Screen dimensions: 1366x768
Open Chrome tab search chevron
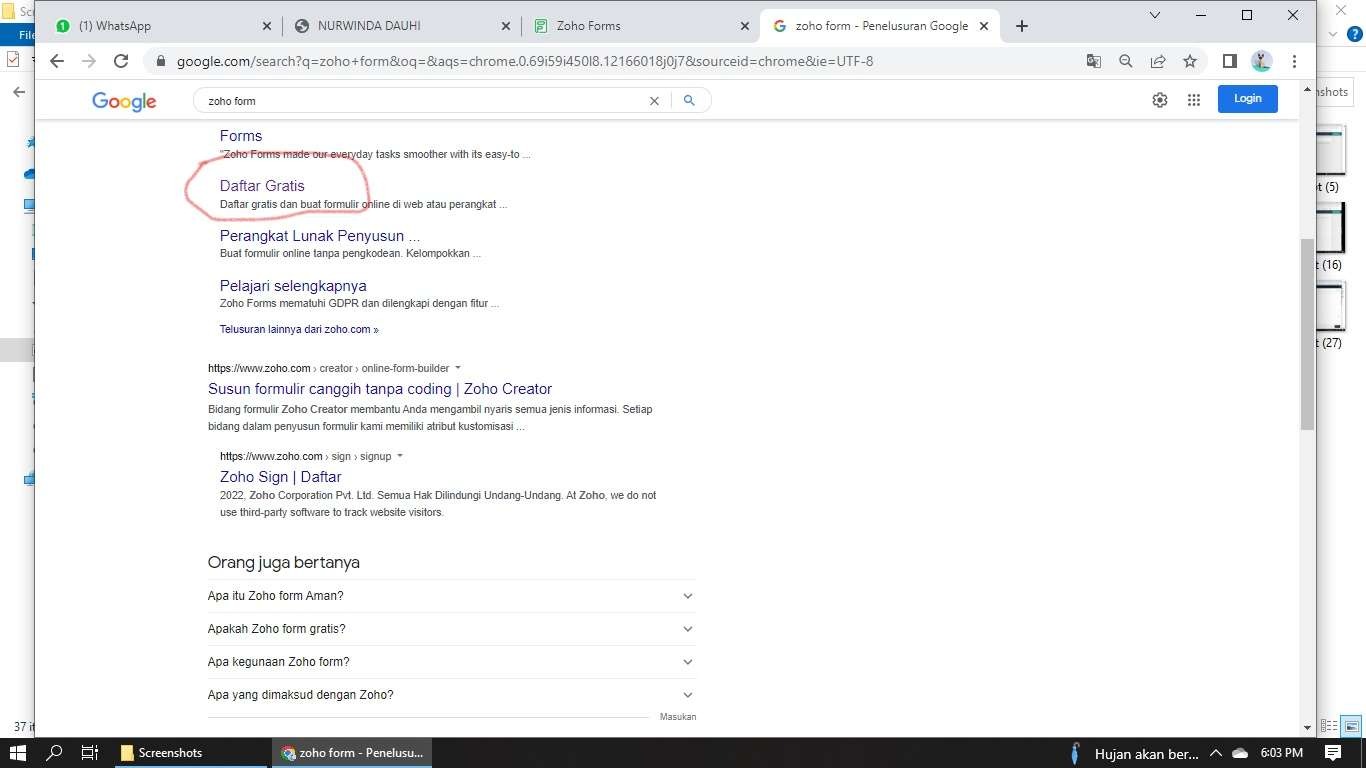pos(1155,15)
